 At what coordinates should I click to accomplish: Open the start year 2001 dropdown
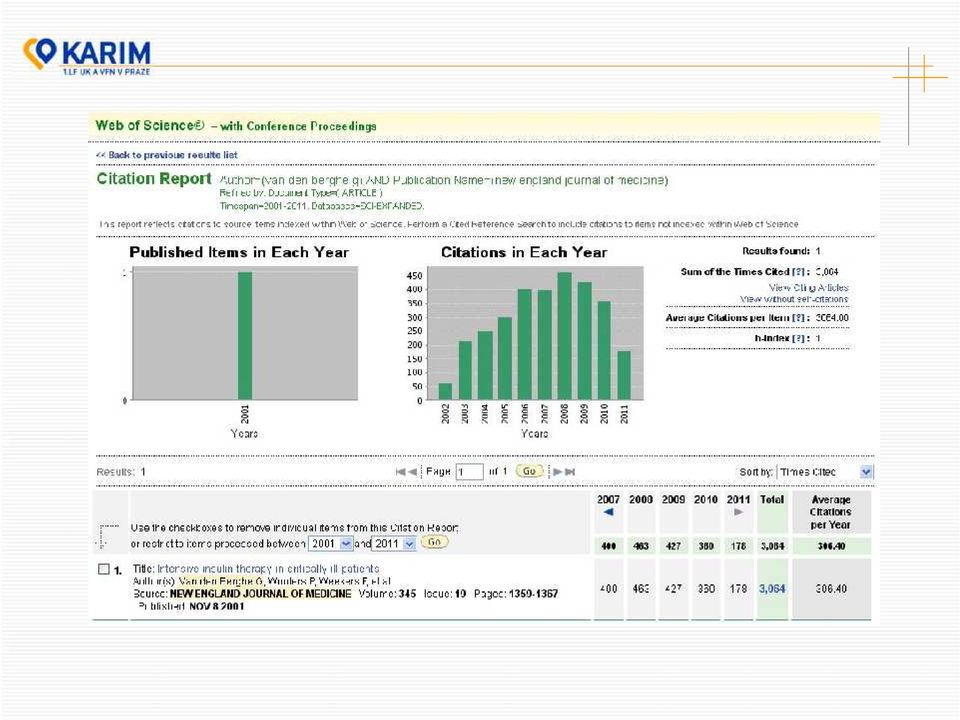tap(331, 543)
